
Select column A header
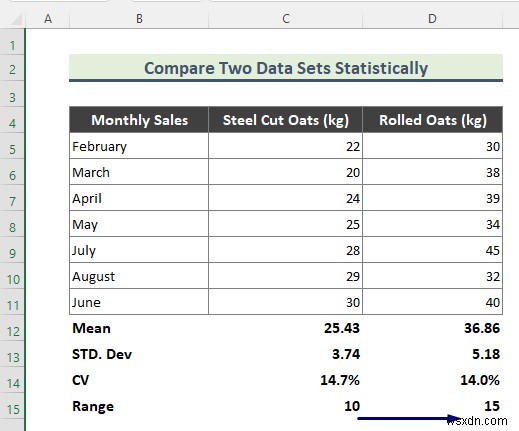pyautogui.click(x=48, y=19)
